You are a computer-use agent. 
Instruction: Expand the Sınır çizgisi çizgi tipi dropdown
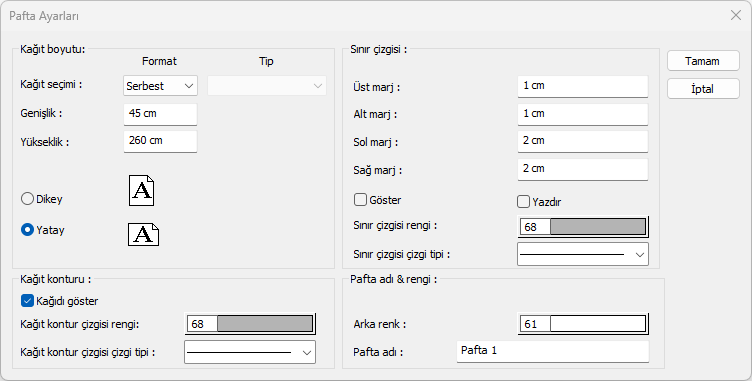[583, 254]
